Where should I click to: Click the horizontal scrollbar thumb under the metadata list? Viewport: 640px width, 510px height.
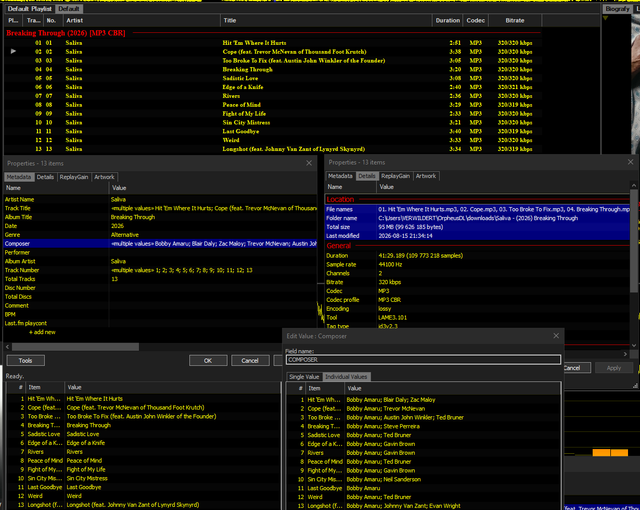[x=75, y=347]
